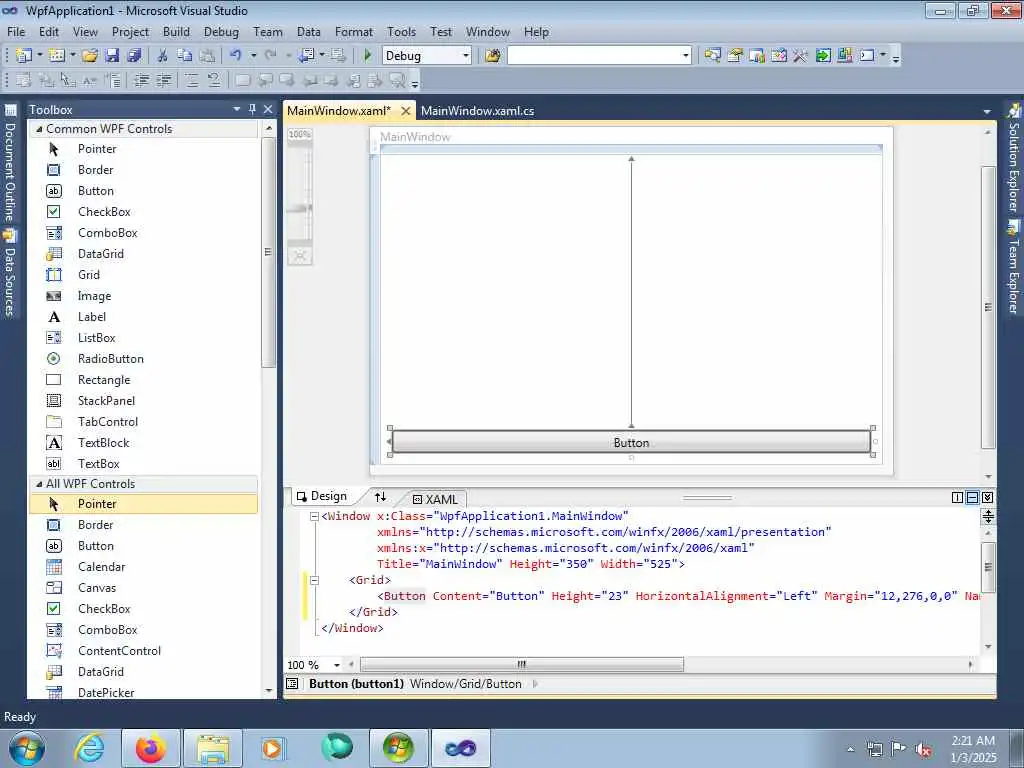Viewport: 1024px width, 768px height.
Task: Collapse the XAML pane with the double-chevron button
Action: pos(987,498)
